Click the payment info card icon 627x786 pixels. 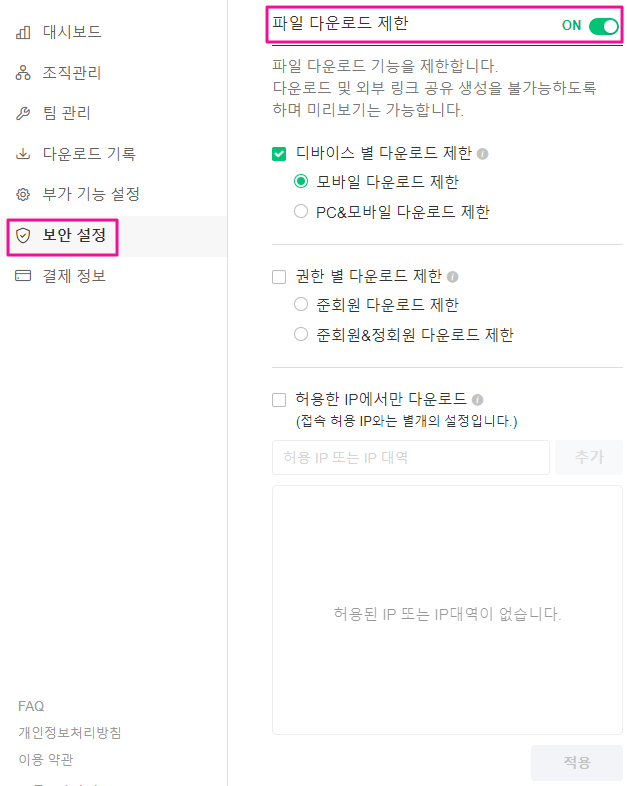pos(23,276)
